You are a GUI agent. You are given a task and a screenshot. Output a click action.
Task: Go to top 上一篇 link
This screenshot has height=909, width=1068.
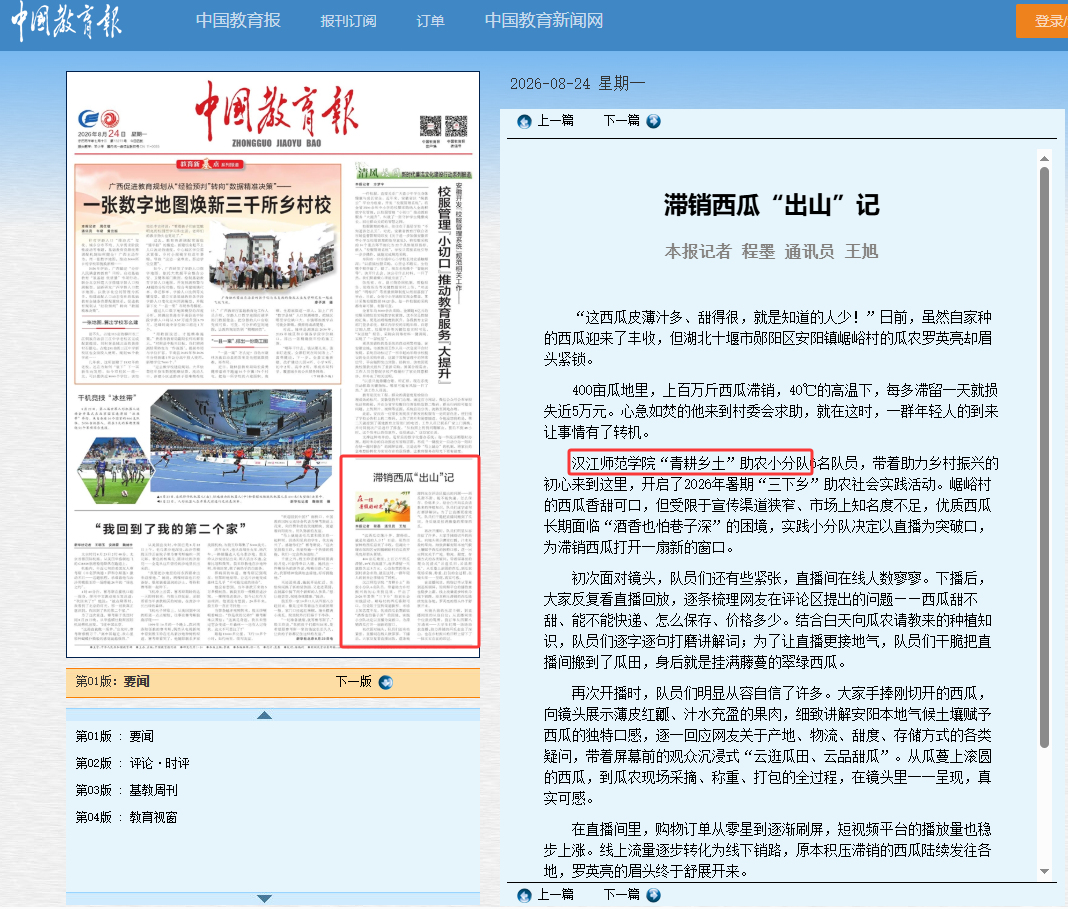[556, 121]
